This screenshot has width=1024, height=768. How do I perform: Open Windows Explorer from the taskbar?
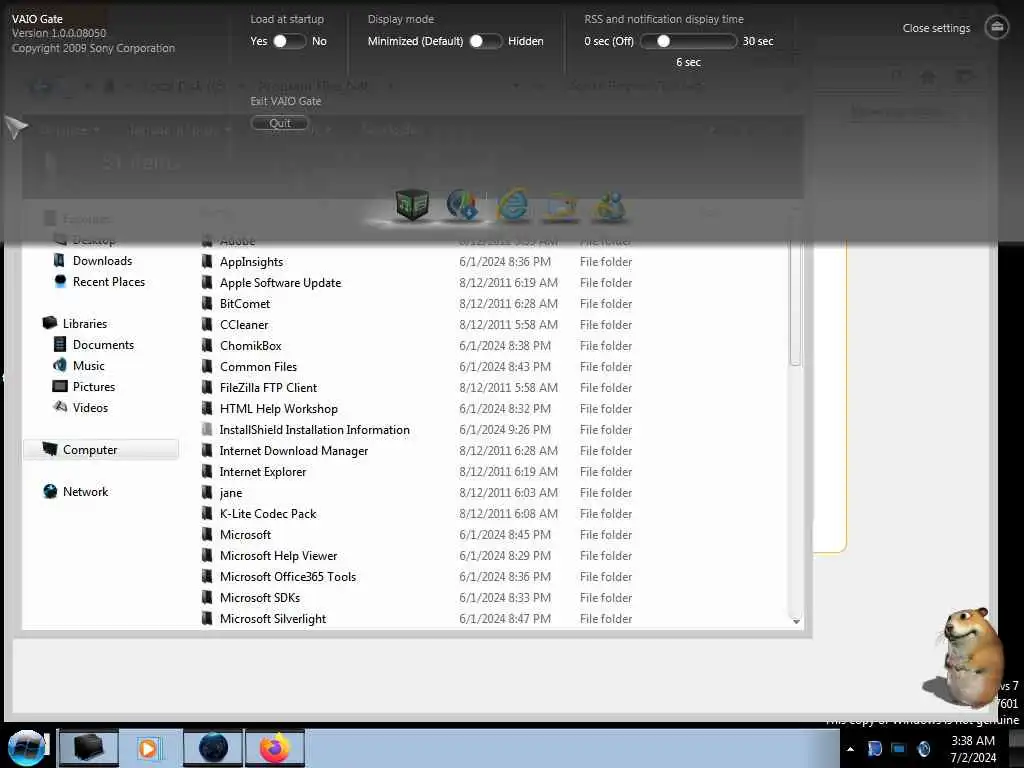point(89,748)
